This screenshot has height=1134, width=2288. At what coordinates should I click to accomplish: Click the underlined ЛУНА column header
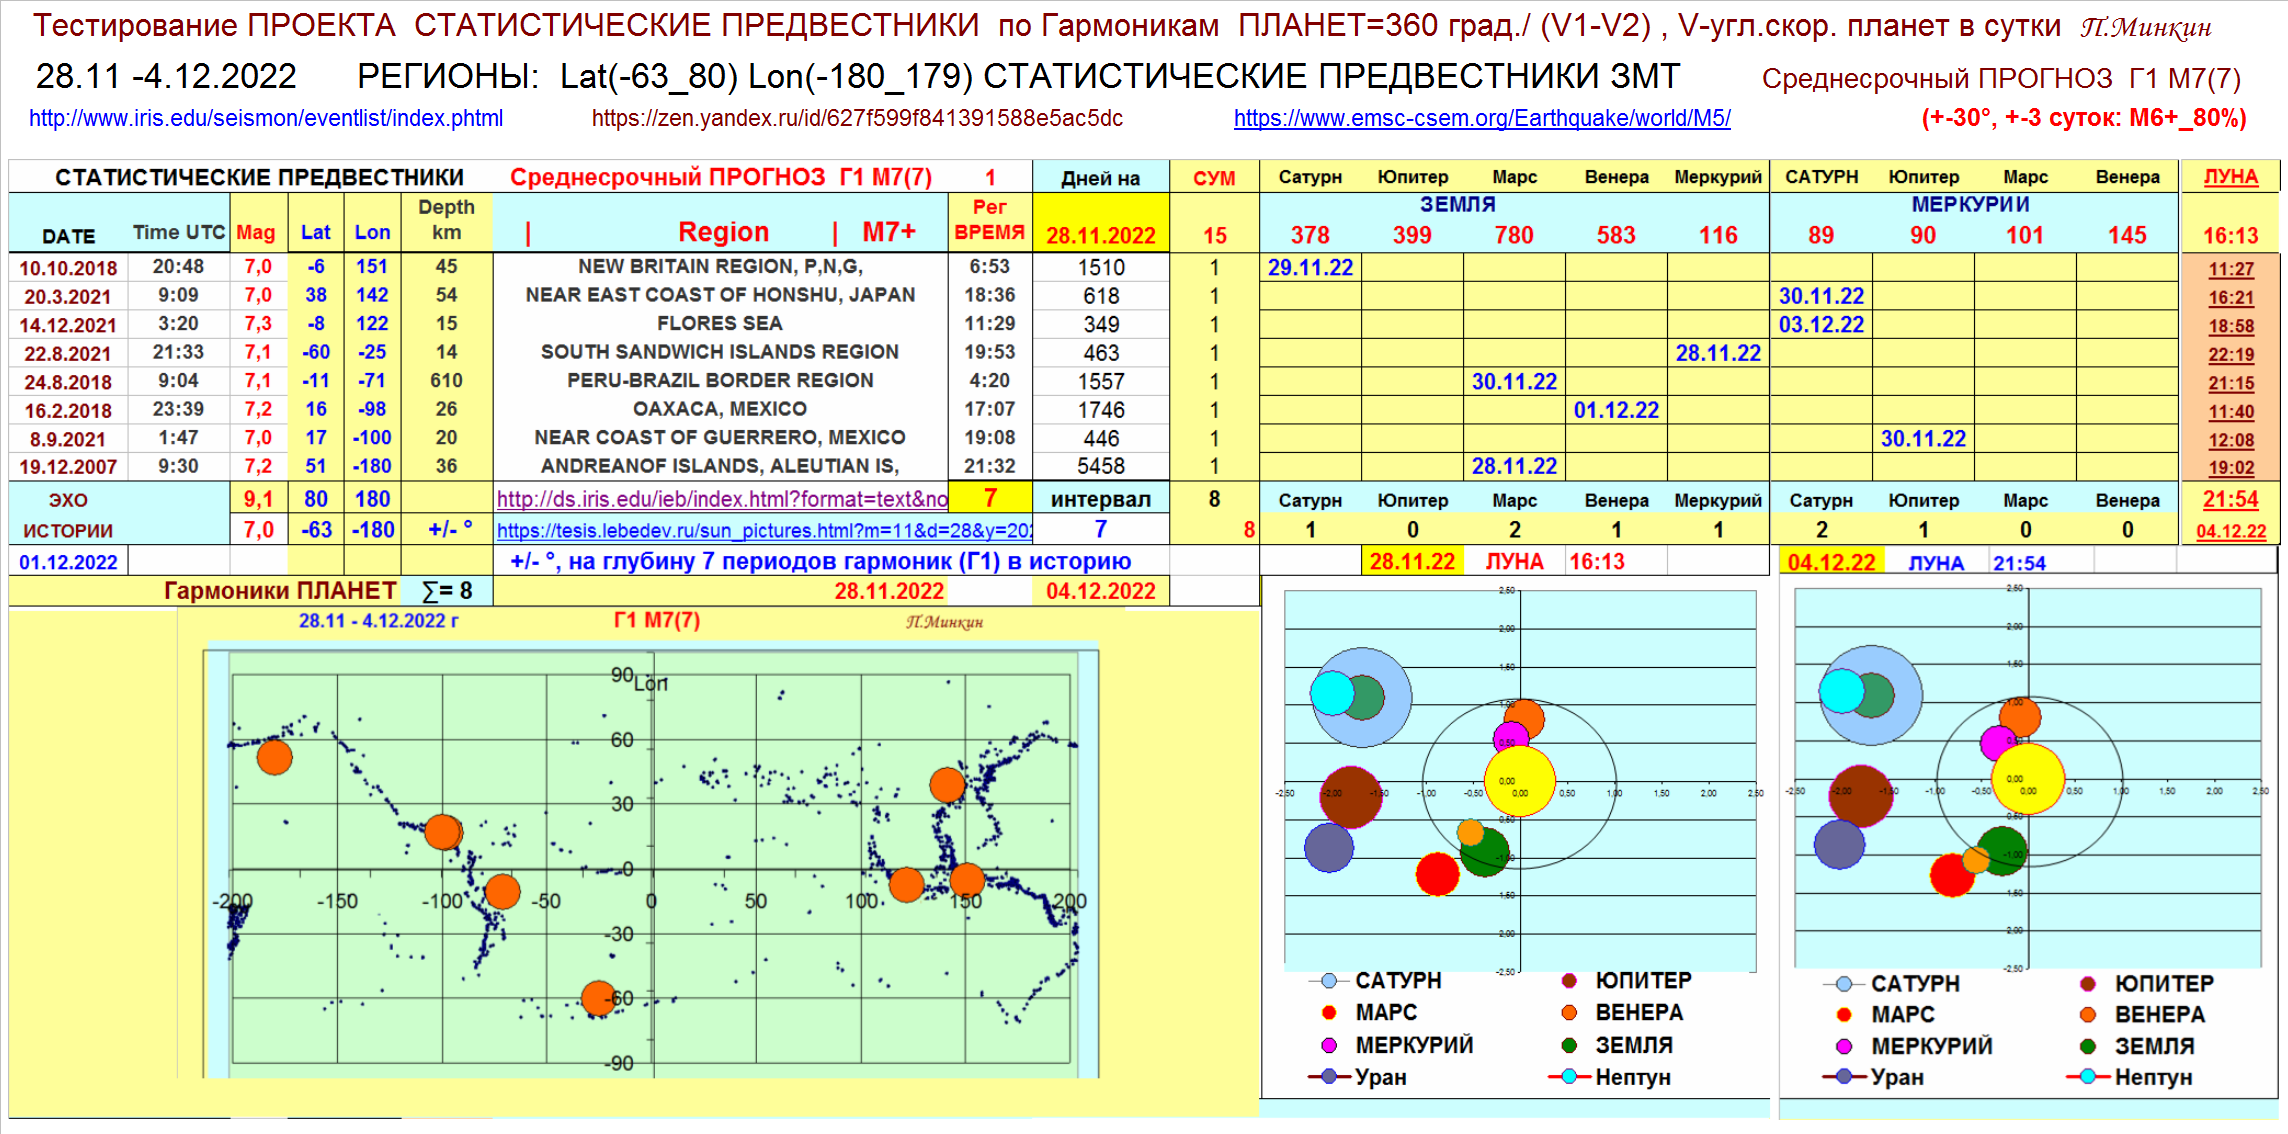(2230, 177)
